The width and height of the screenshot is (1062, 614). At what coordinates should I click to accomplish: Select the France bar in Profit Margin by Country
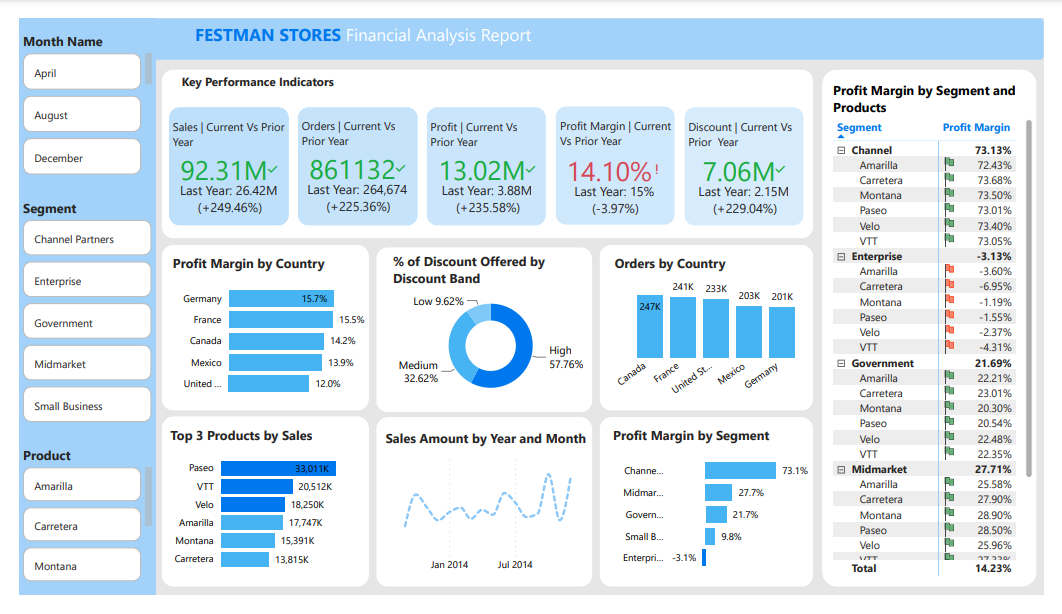point(281,320)
